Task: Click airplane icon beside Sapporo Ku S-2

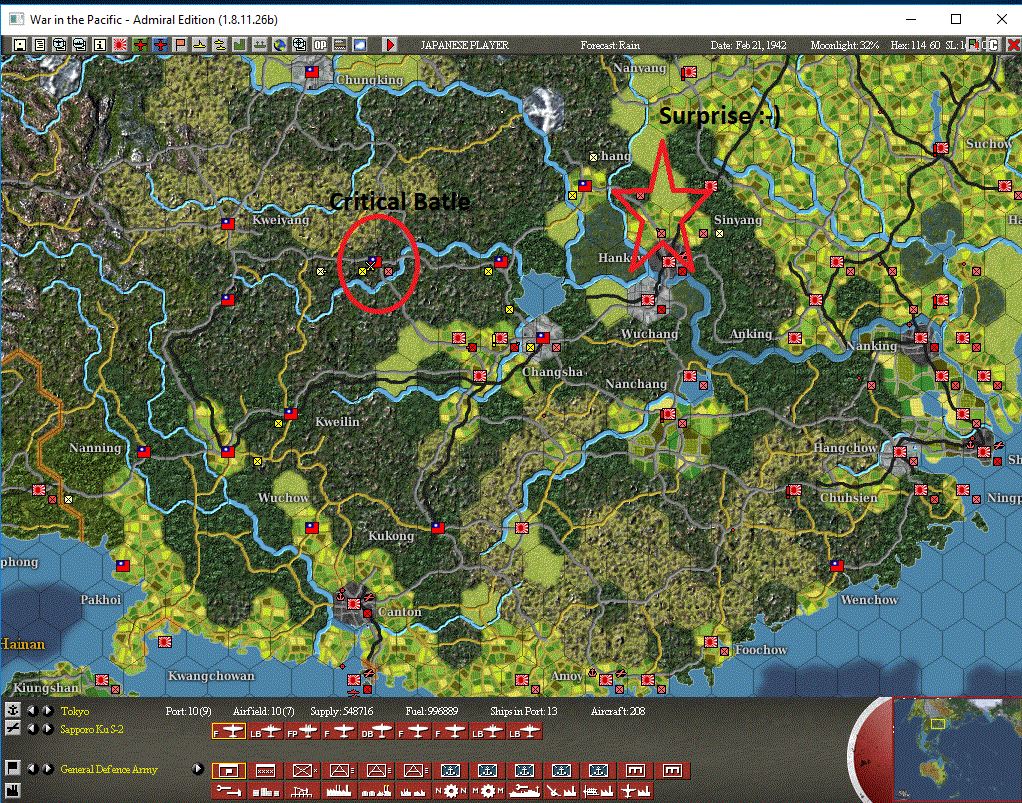Action: pyautogui.click(x=12, y=728)
